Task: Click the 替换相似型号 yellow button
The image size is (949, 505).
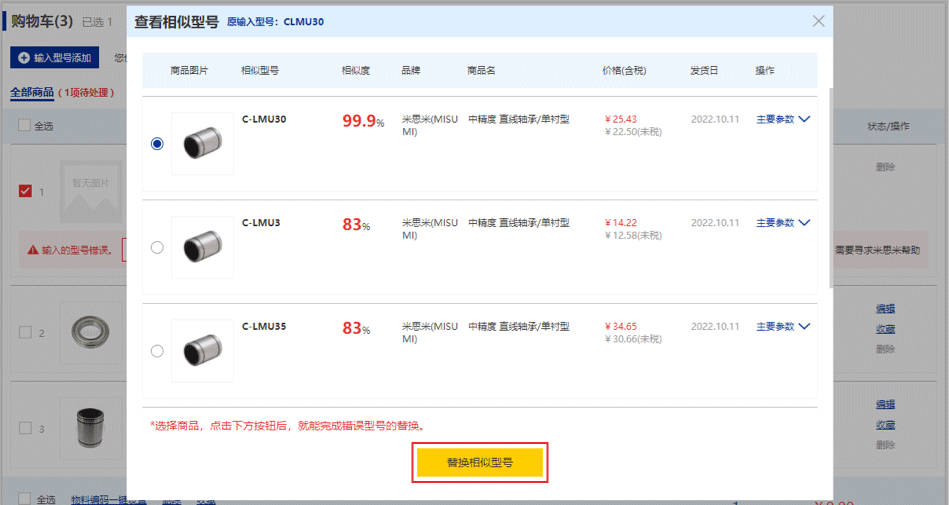Action: (x=480, y=463)
